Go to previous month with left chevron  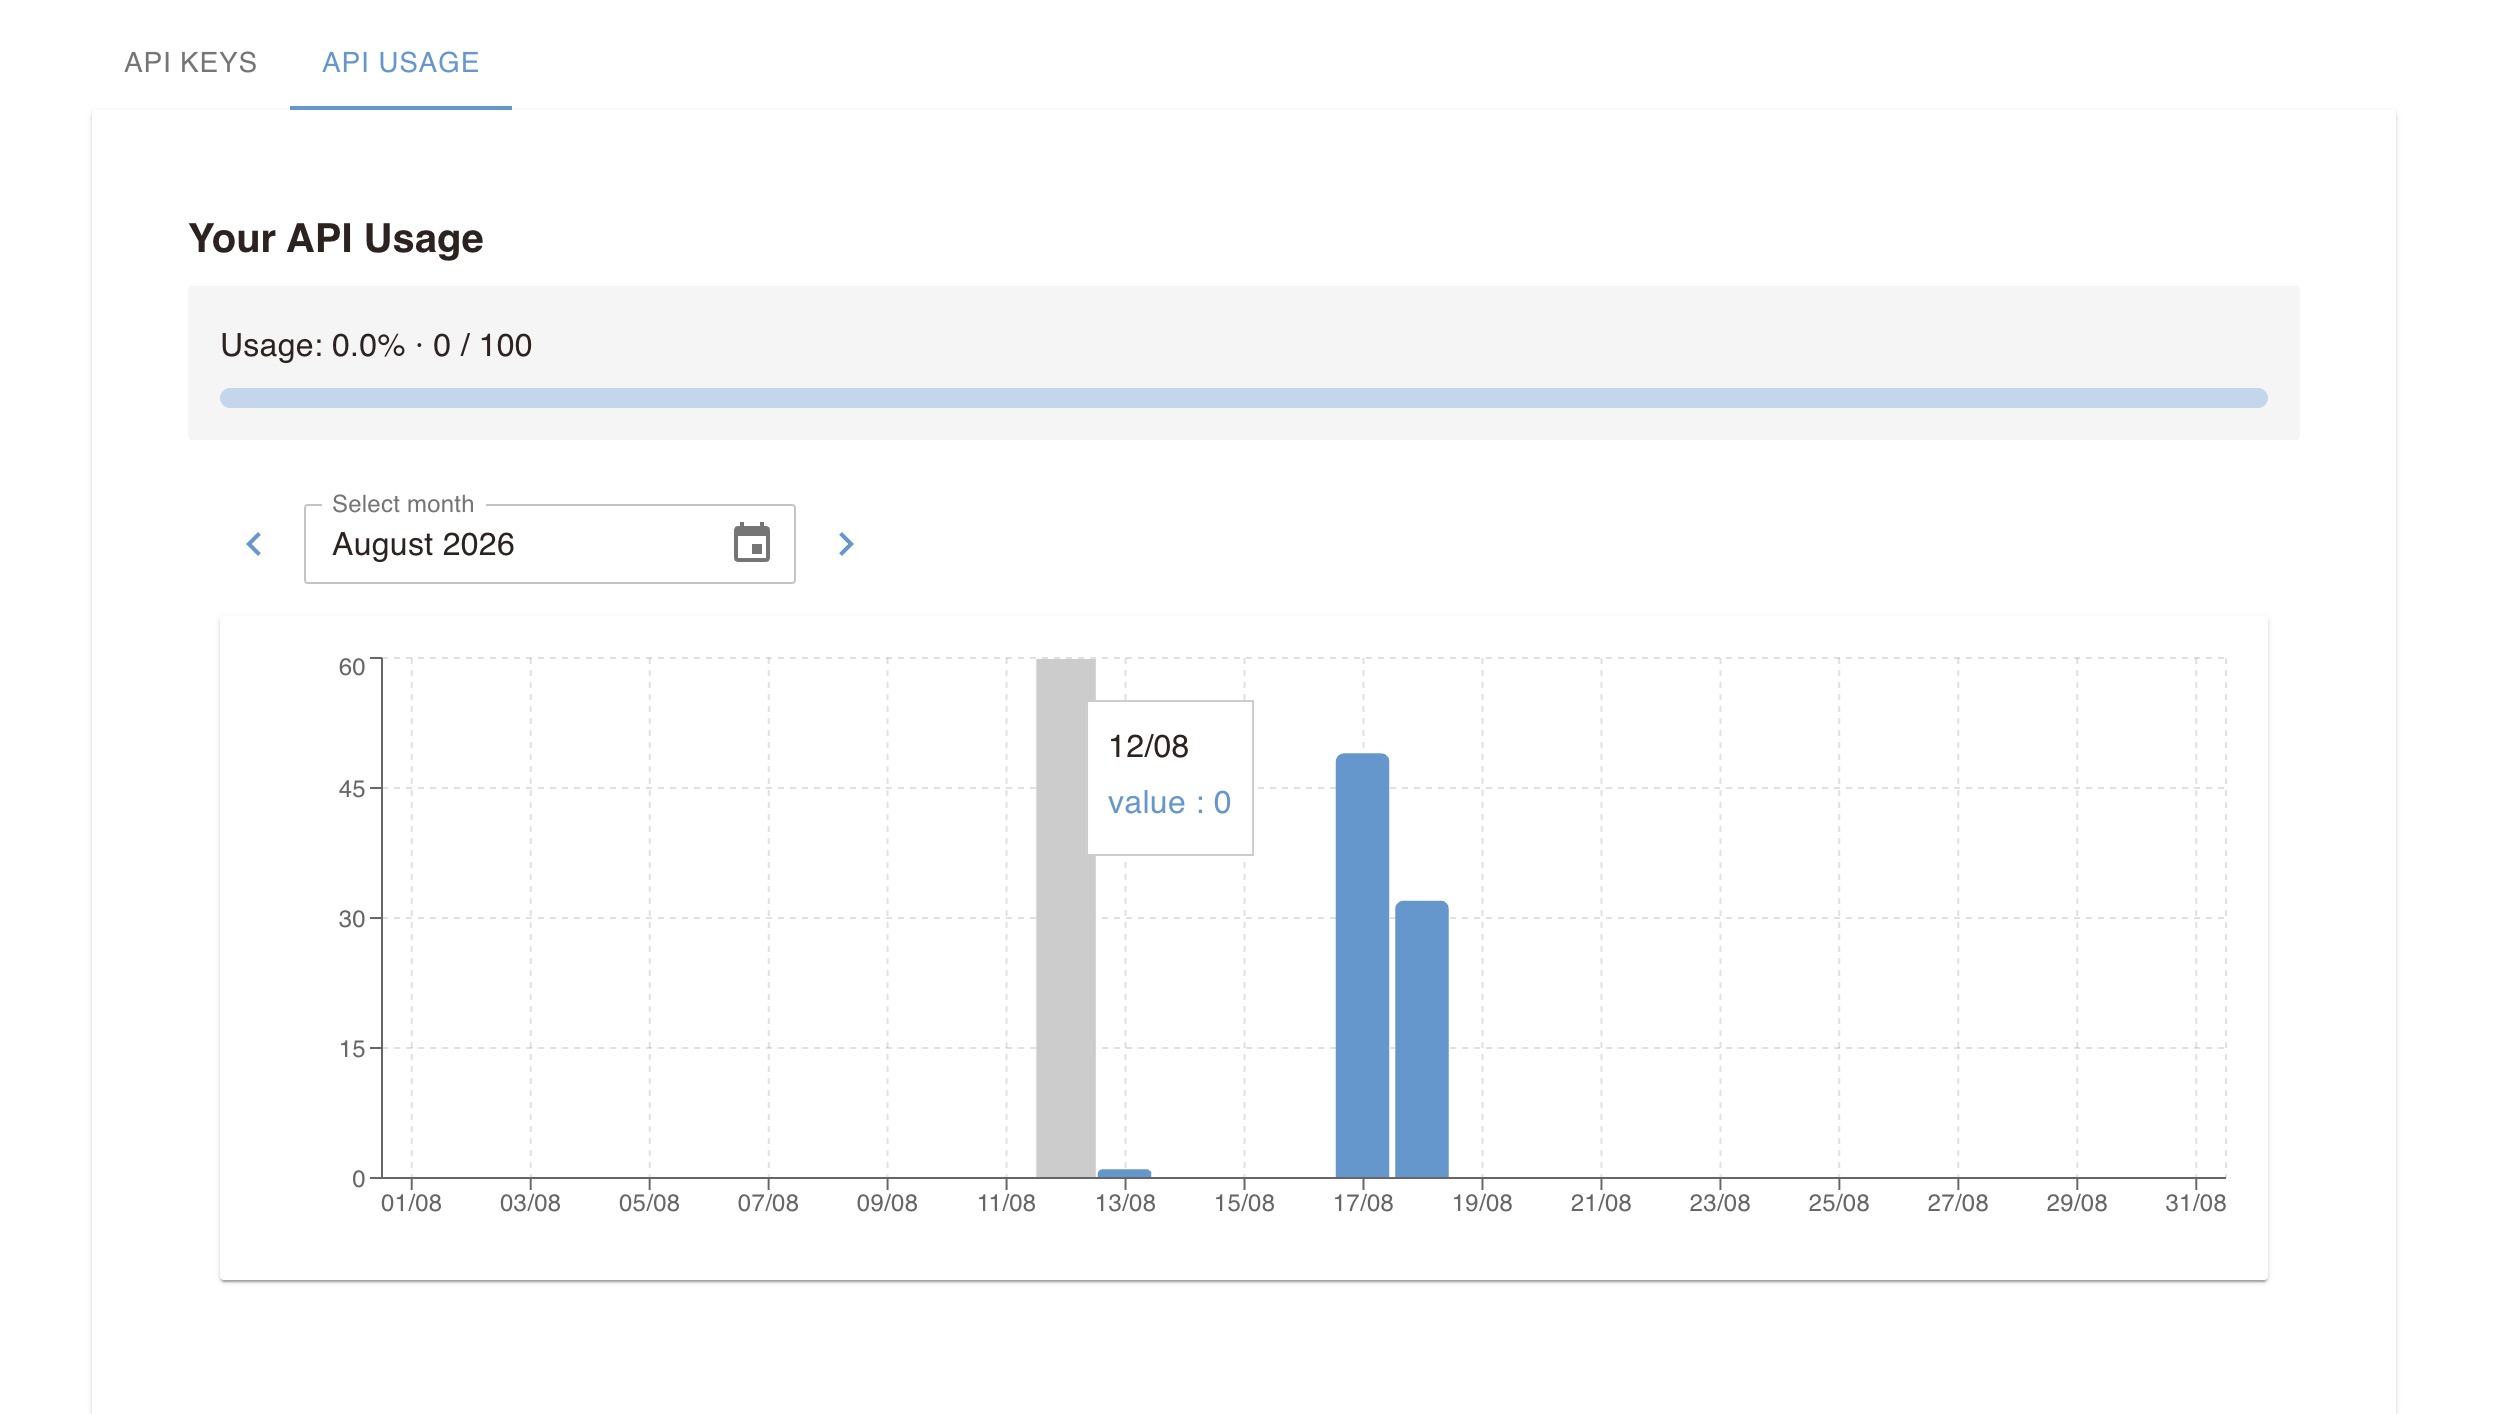[254, 544]
